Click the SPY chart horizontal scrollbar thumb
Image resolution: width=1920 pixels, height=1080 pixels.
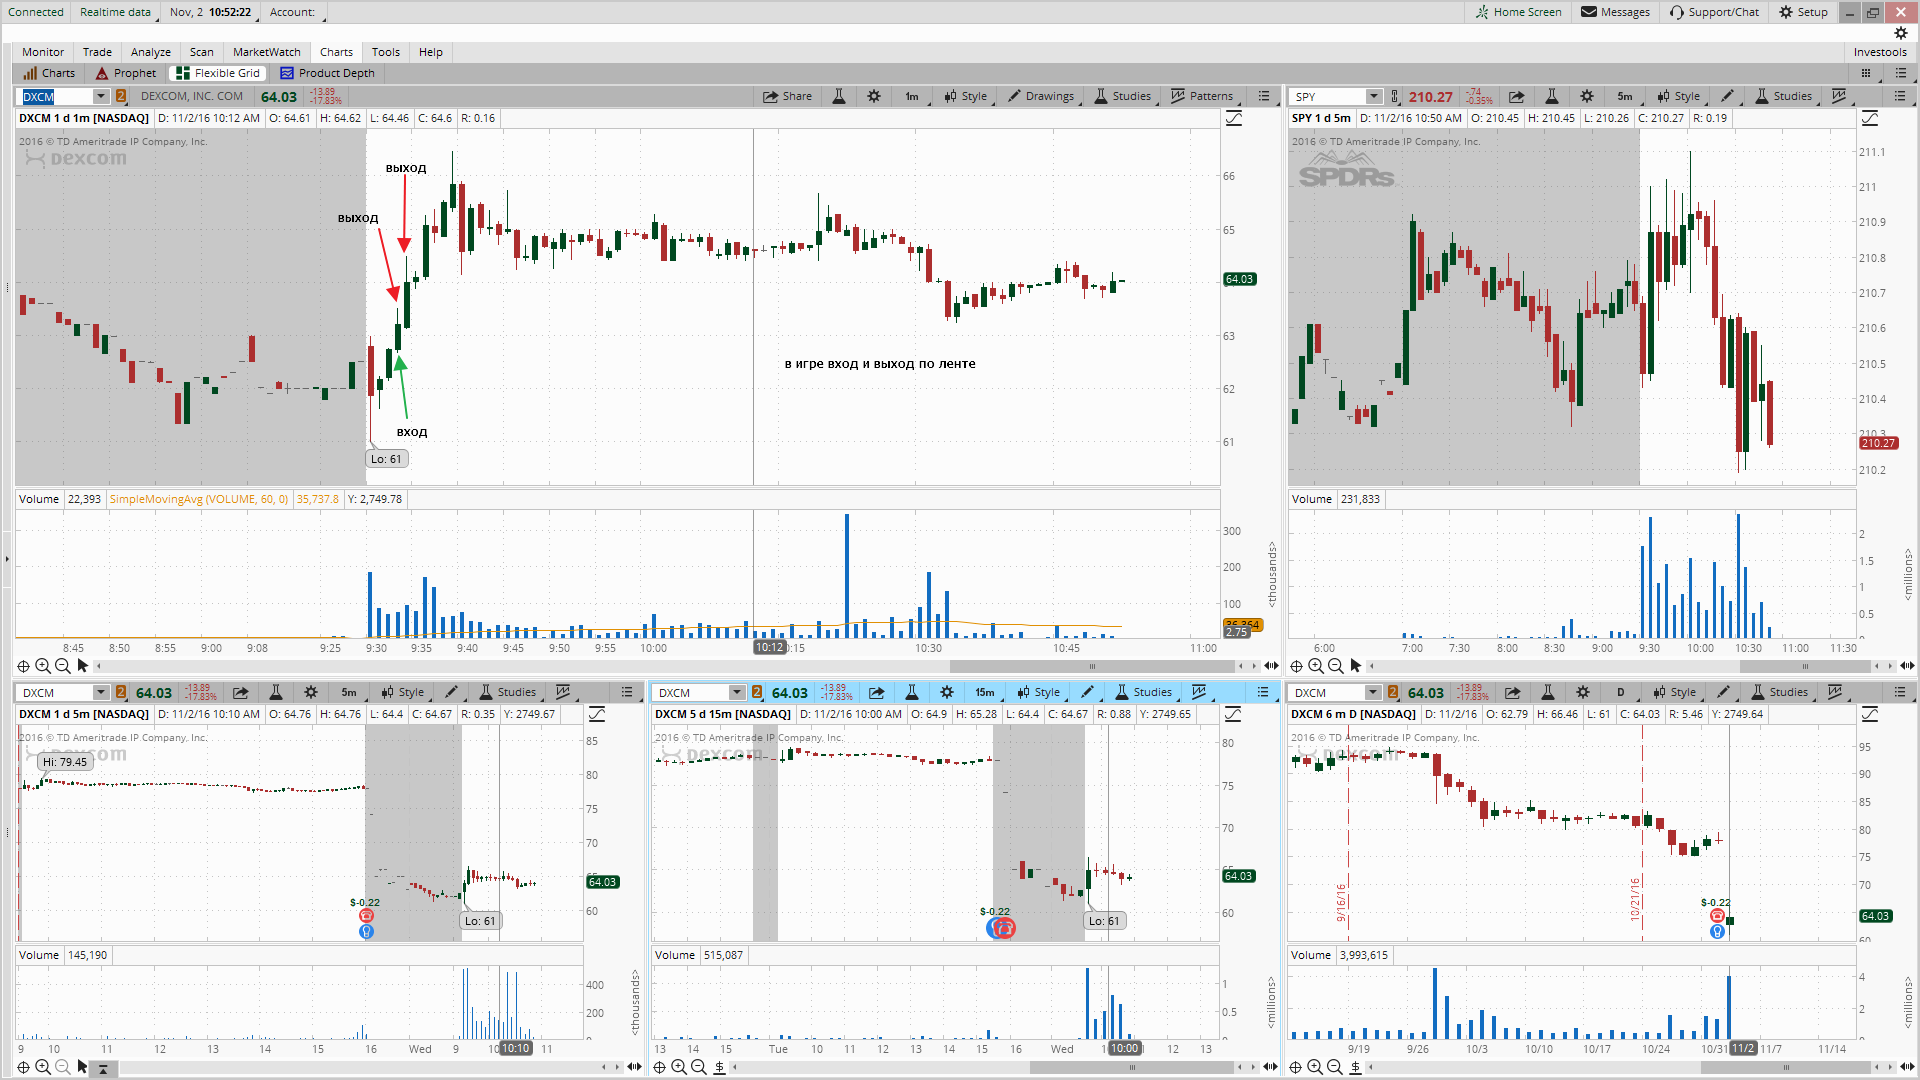[x=1805, y=666]
